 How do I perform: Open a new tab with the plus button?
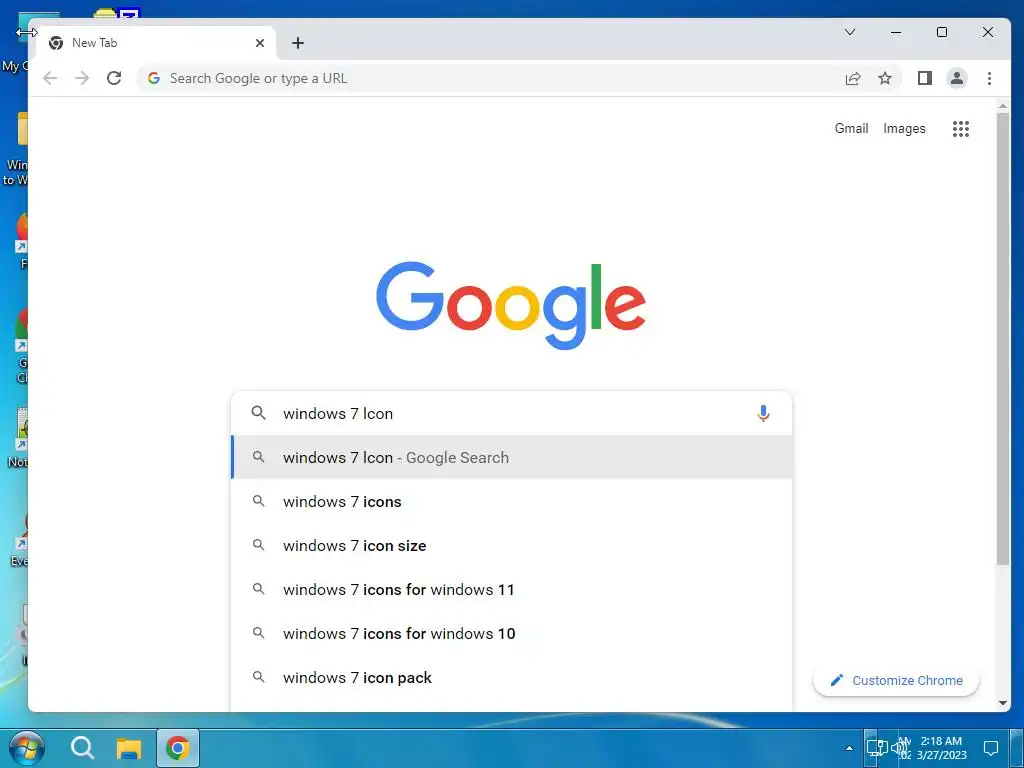pyautogui.click(x=298, y=43)
